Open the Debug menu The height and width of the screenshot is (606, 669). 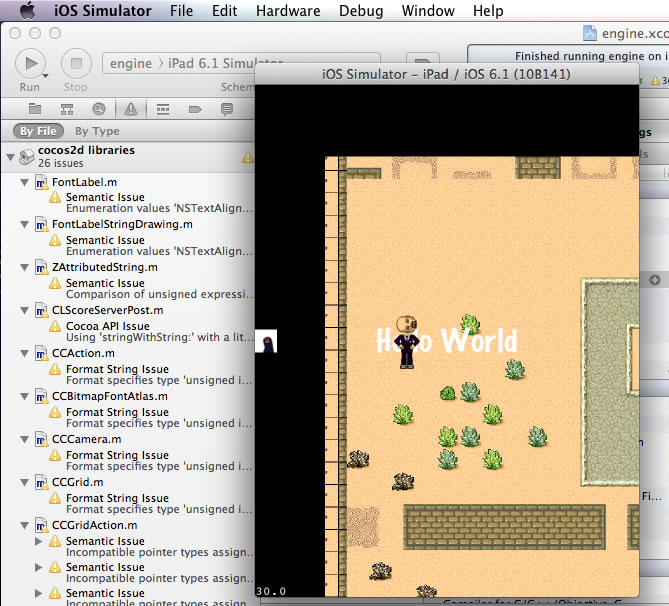click(x=360, y=11)
